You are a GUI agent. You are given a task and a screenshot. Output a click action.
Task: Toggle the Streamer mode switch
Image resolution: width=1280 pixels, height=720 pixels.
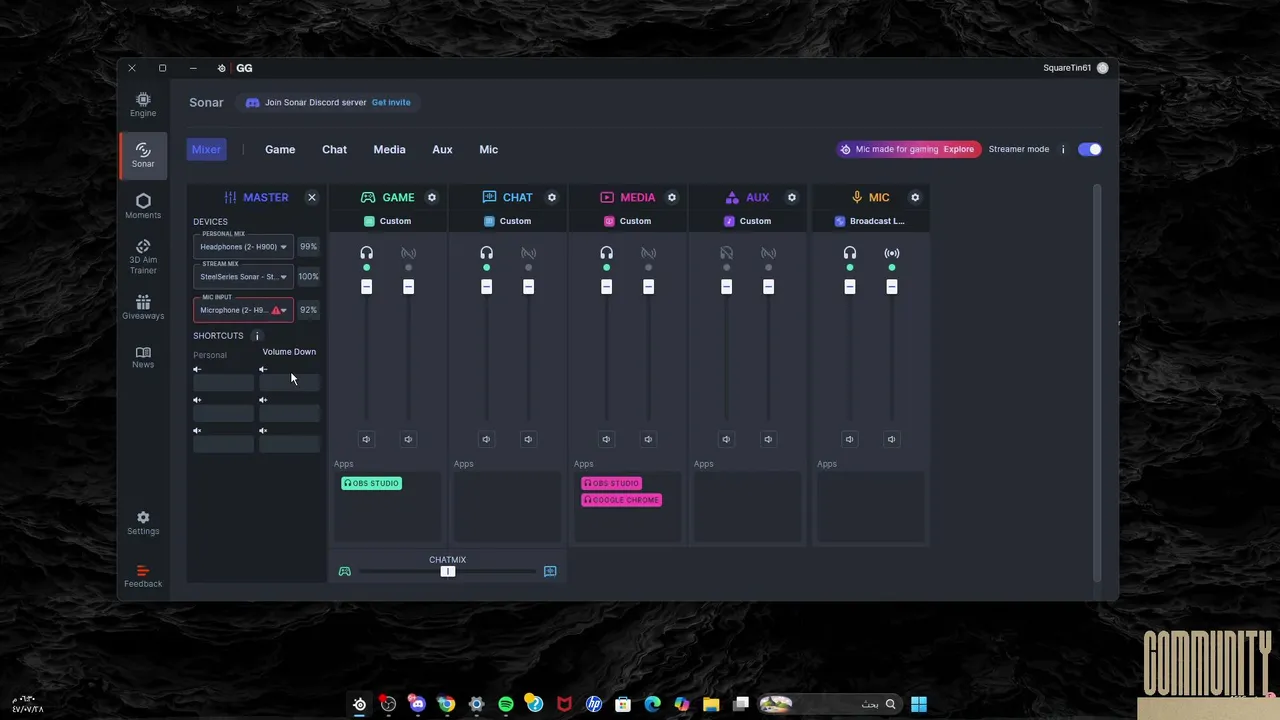(1090, 149)
